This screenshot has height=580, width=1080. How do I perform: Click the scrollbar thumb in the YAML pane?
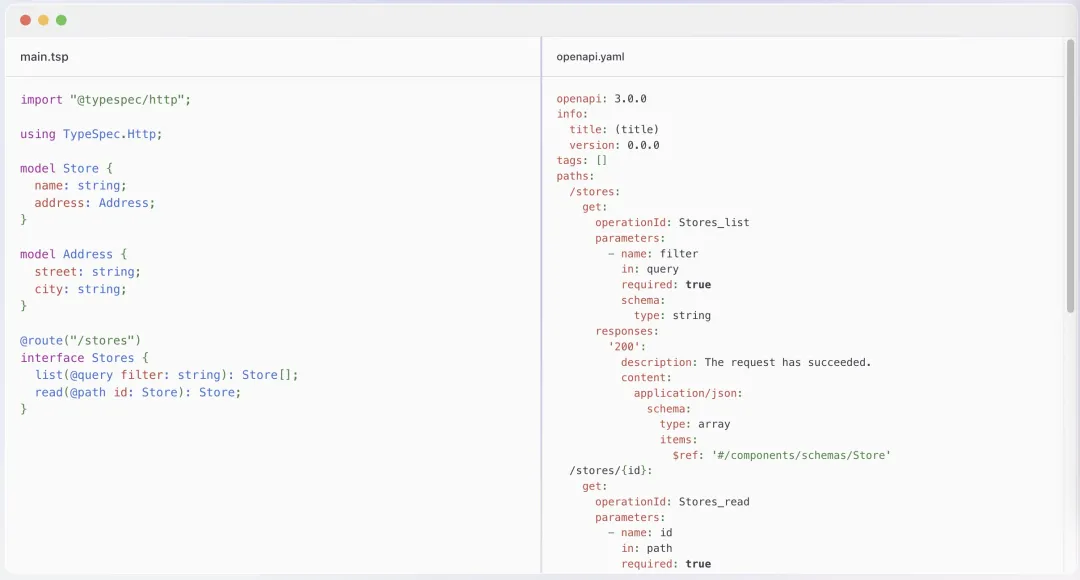click(1071, 178)
